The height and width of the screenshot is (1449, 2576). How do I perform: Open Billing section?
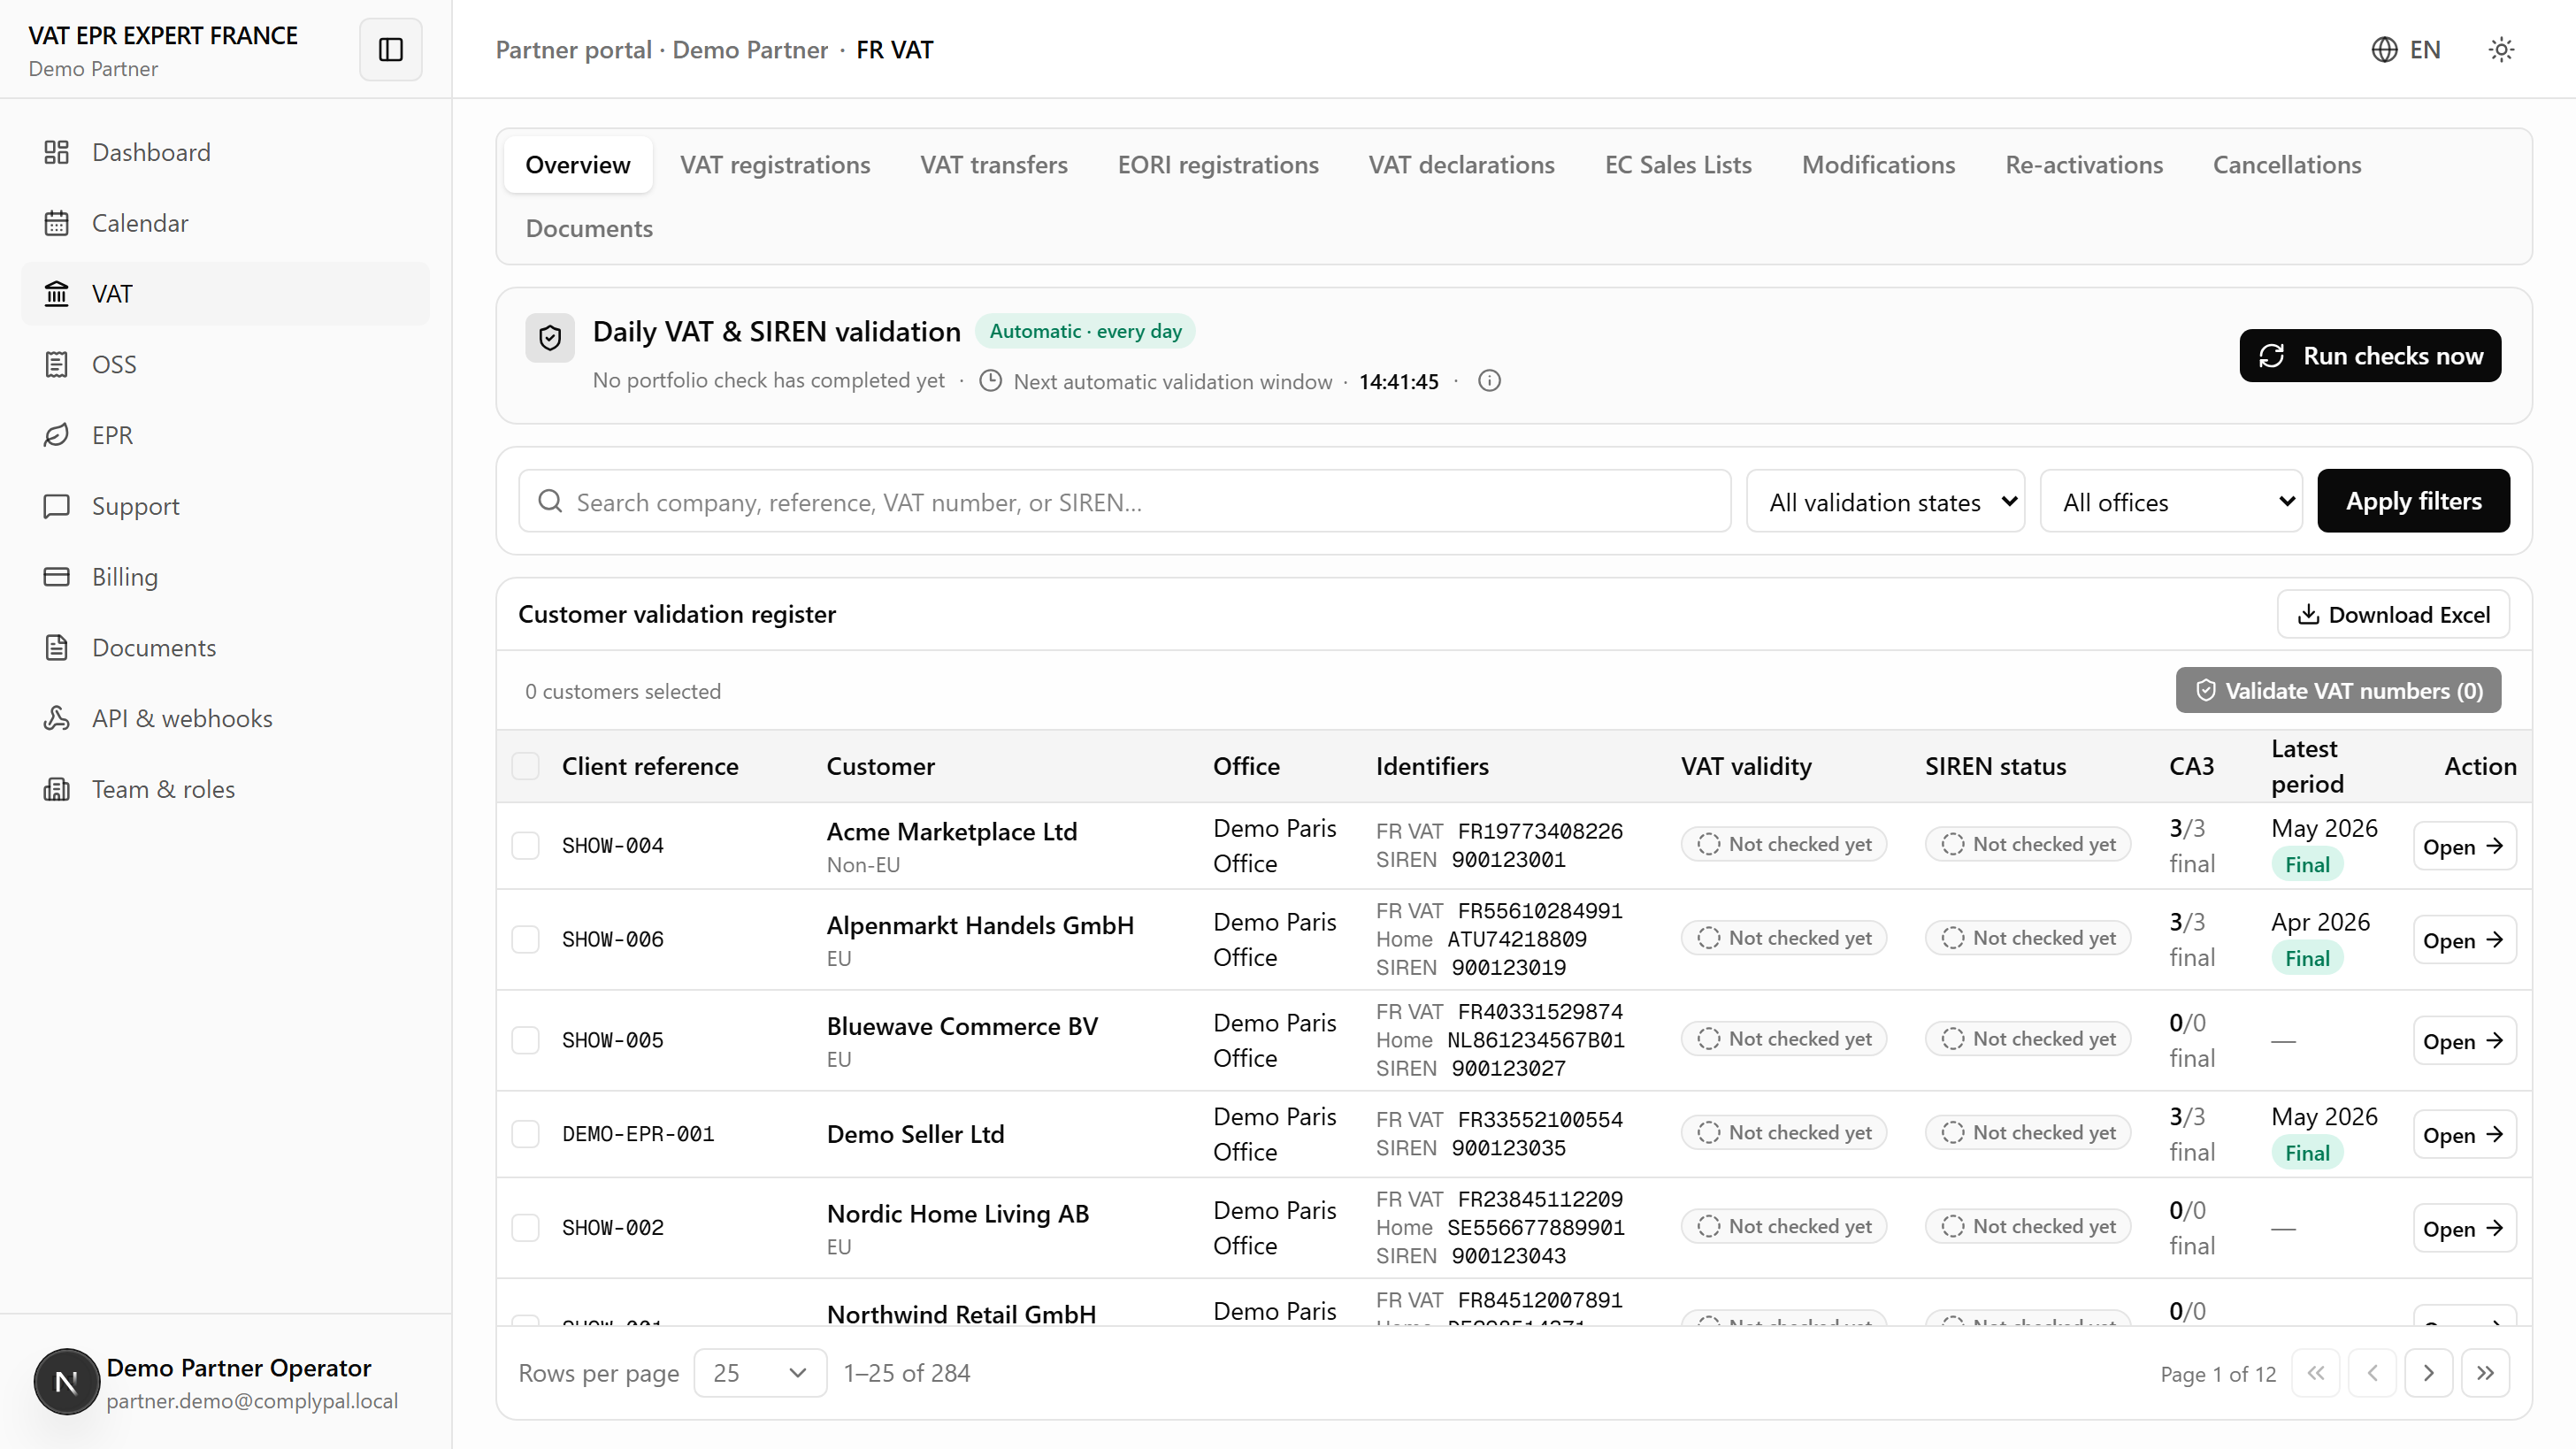(x=225, y=577)
